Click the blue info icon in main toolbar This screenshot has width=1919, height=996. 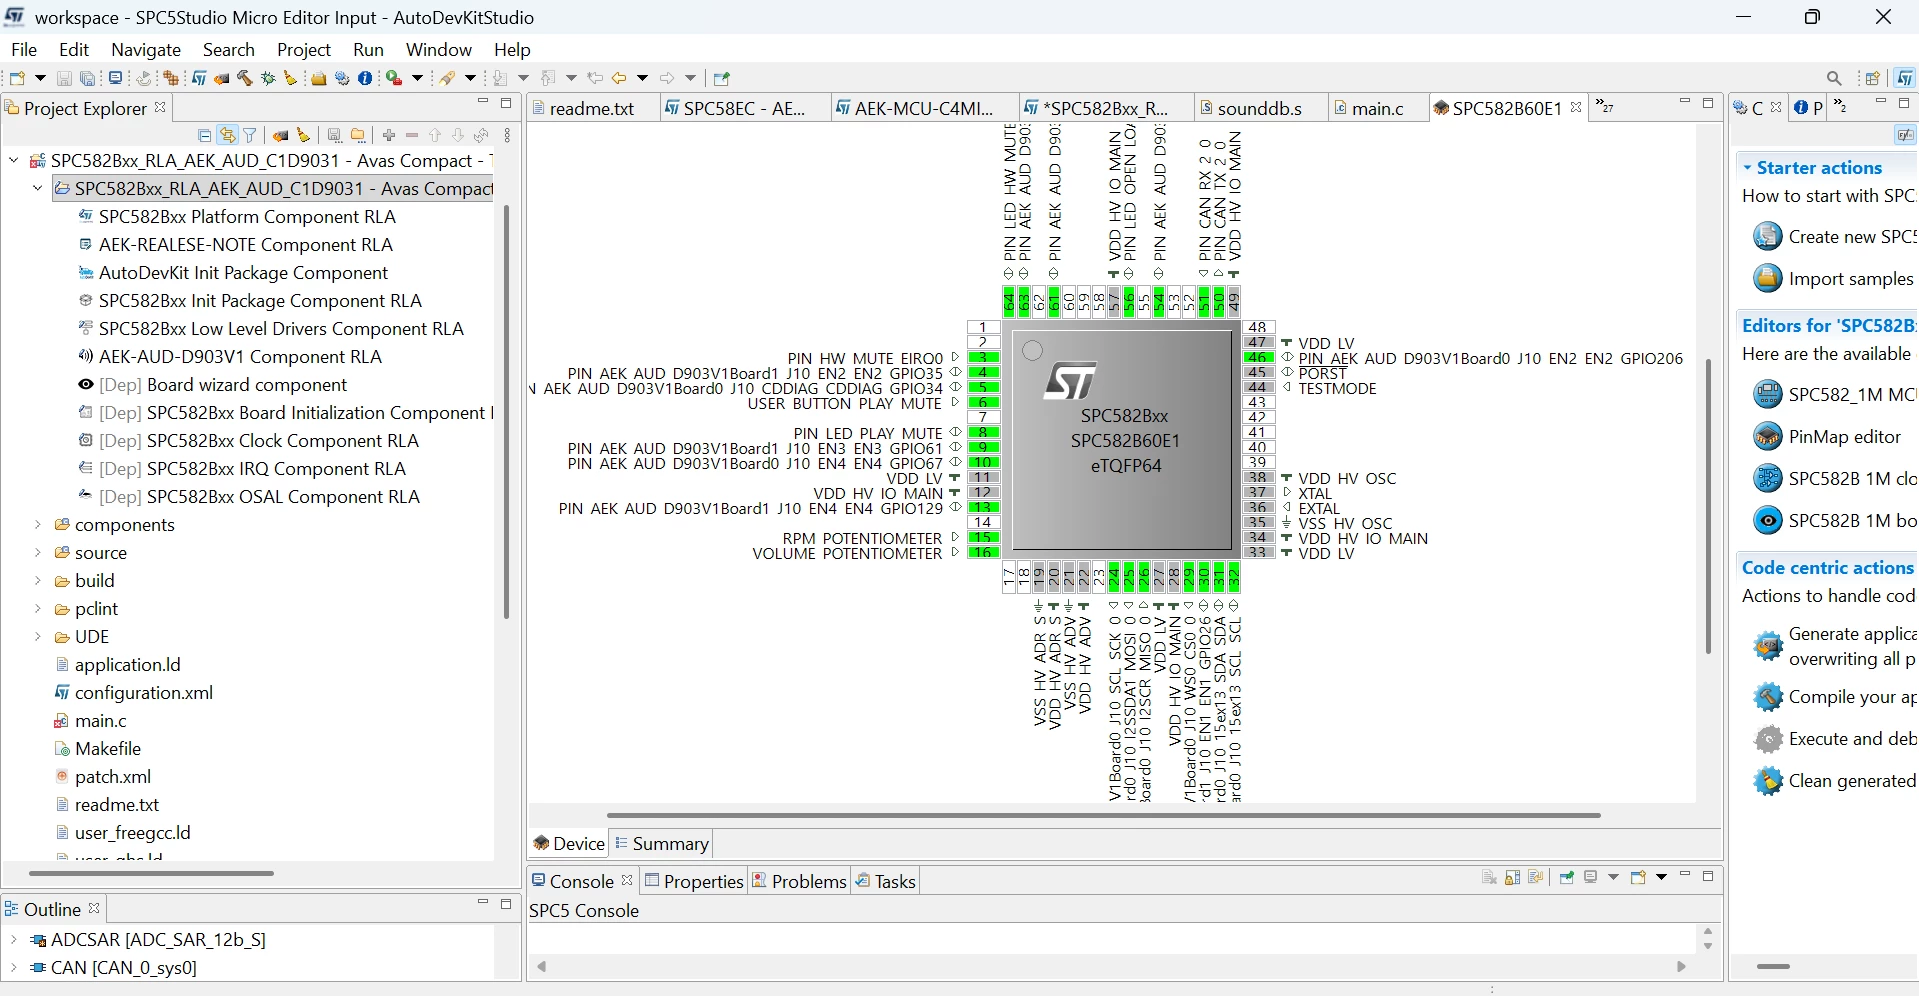click(366, 78)
